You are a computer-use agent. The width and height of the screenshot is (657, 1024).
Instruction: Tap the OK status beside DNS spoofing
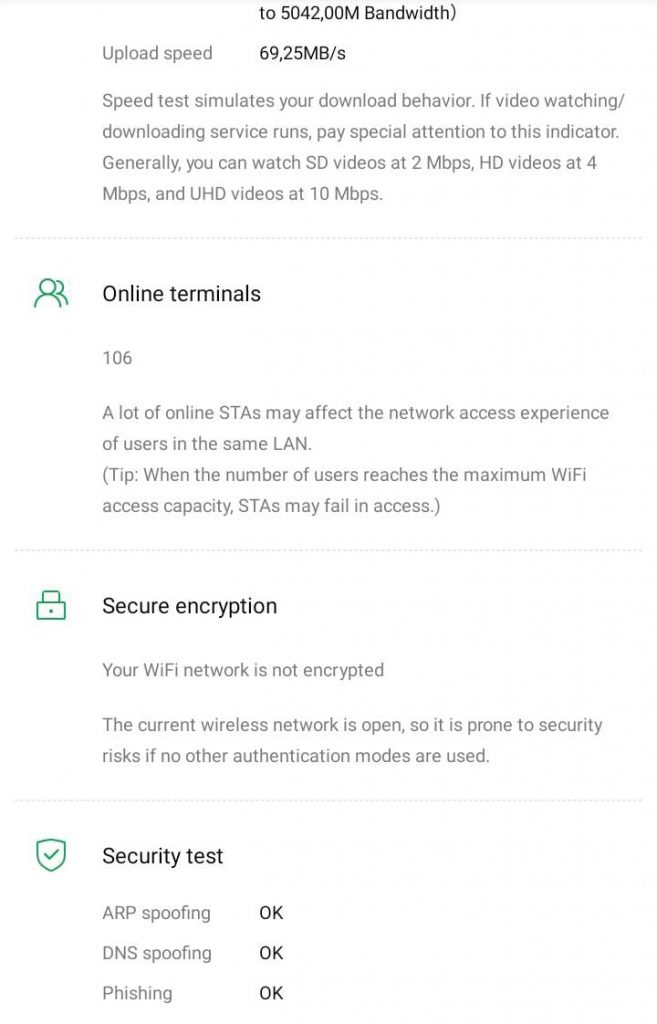(x=271, y=953)
